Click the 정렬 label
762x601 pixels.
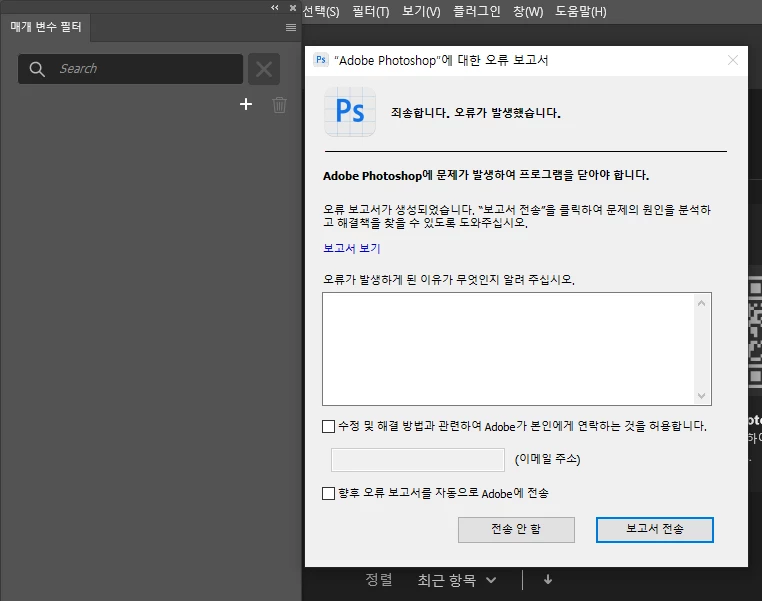coord(379,580)
